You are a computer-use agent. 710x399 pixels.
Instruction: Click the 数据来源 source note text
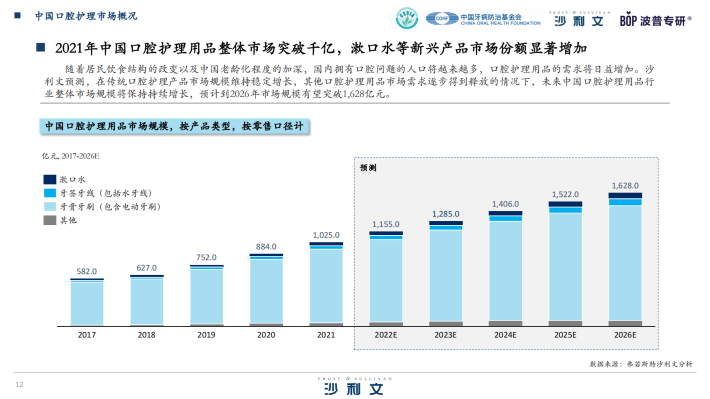[641, 364]
